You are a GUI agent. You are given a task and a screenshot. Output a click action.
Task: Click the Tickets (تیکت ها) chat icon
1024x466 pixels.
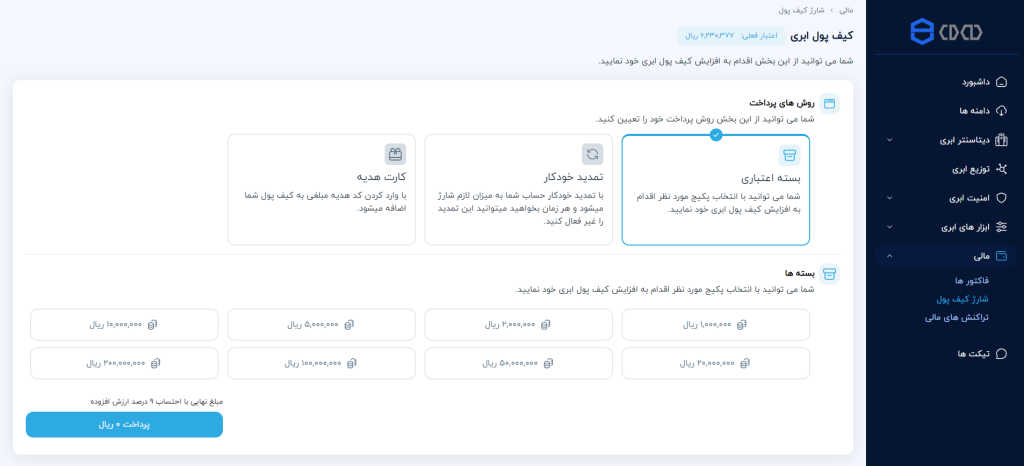[1001, 353]
